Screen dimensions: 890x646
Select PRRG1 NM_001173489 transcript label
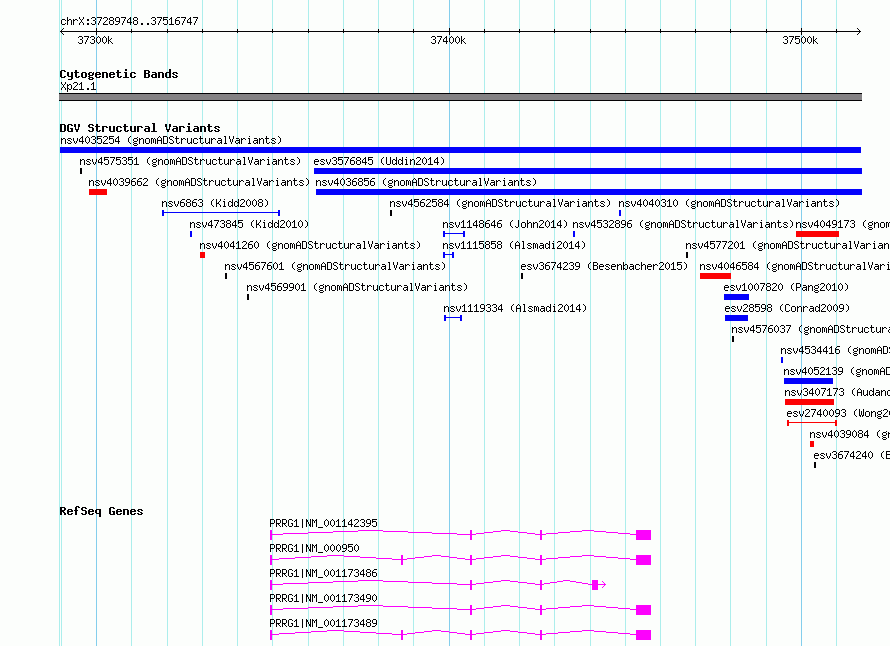pos(323,623)
